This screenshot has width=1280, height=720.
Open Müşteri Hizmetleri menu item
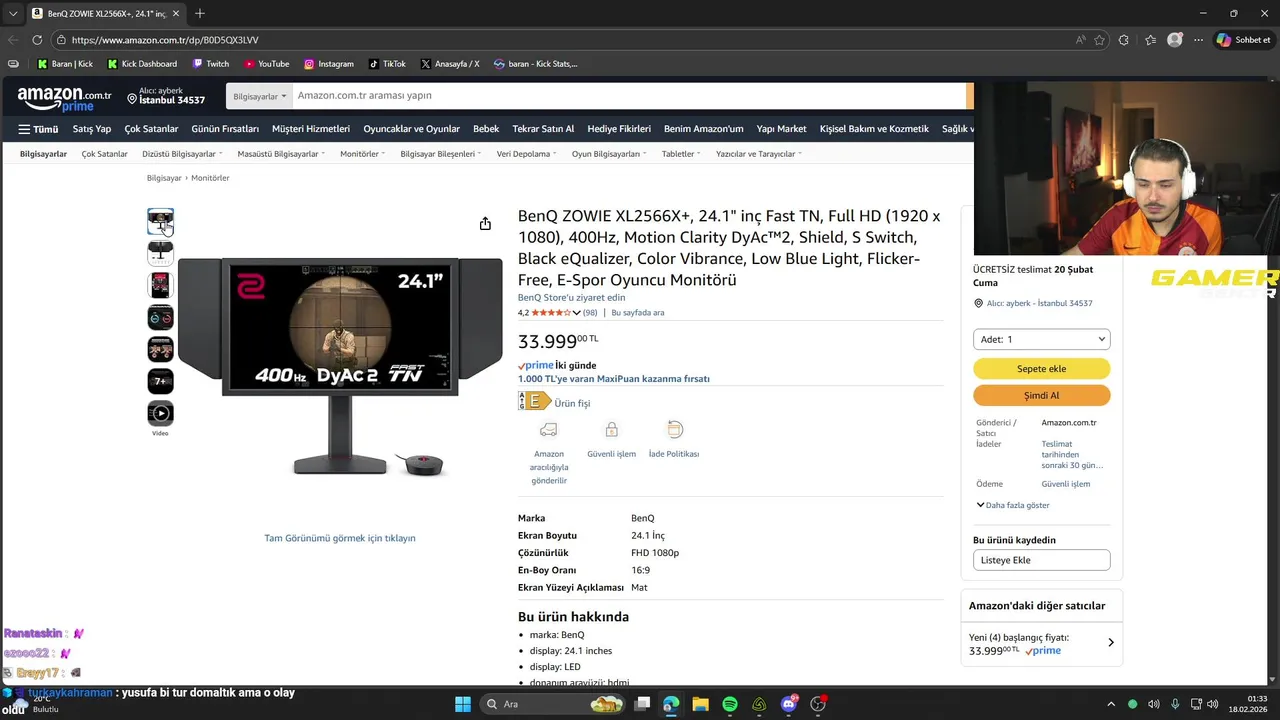(311, 129)
